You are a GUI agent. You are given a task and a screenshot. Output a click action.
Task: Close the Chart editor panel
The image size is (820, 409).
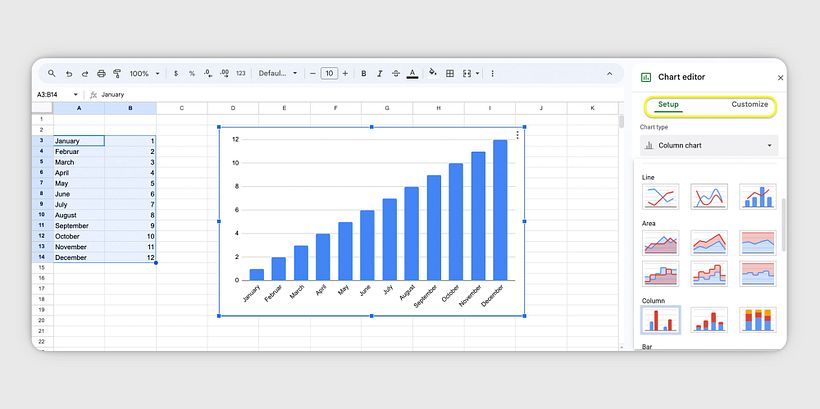[780, 77]
